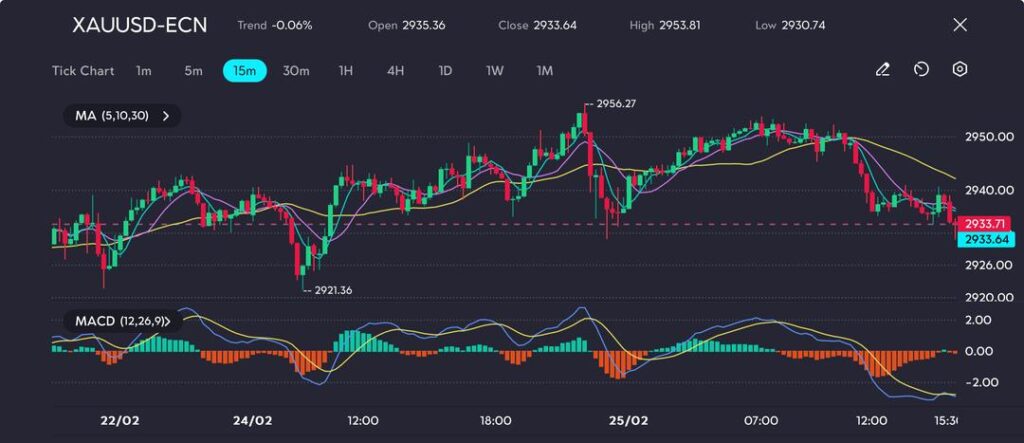This screenshot has width=1024, height=443.
Task: Click the clock history icon
Action: tap(921, 70)
